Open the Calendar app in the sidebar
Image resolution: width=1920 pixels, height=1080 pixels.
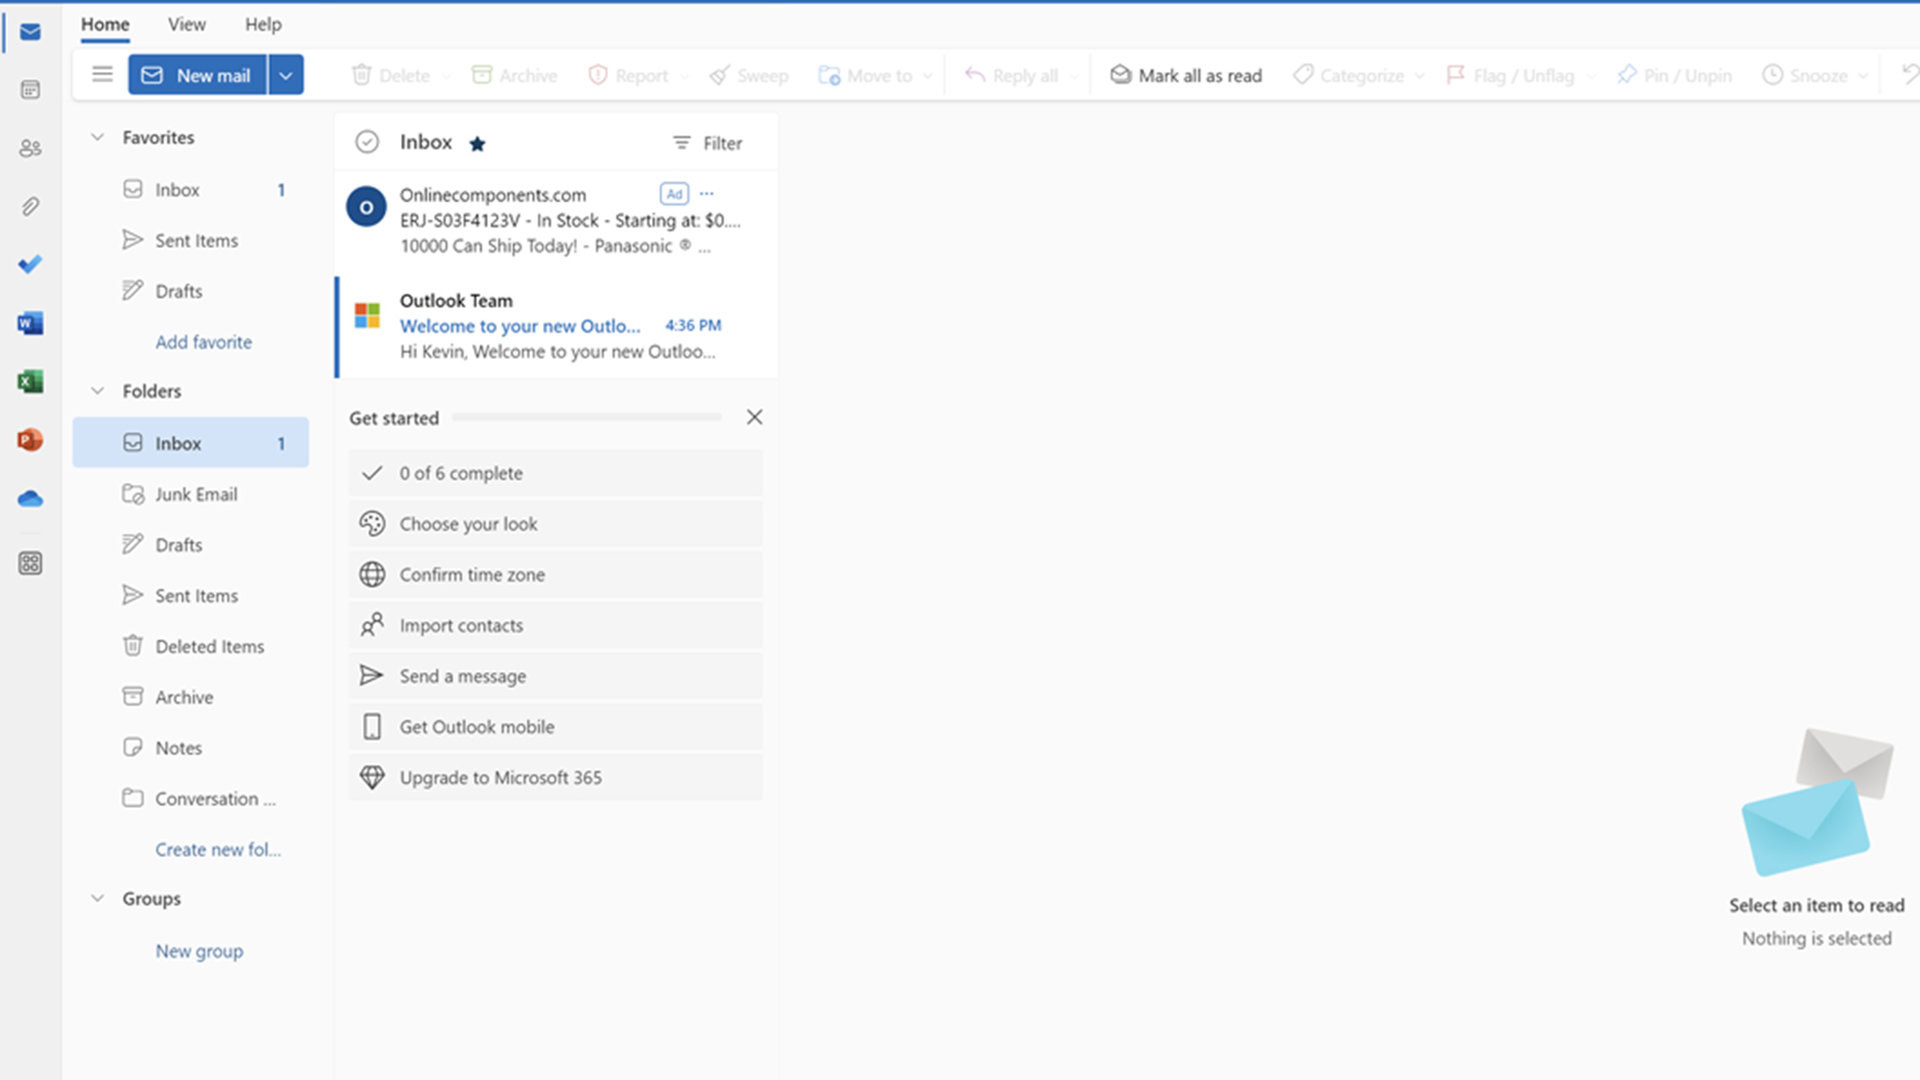click(x=30, y=90)
